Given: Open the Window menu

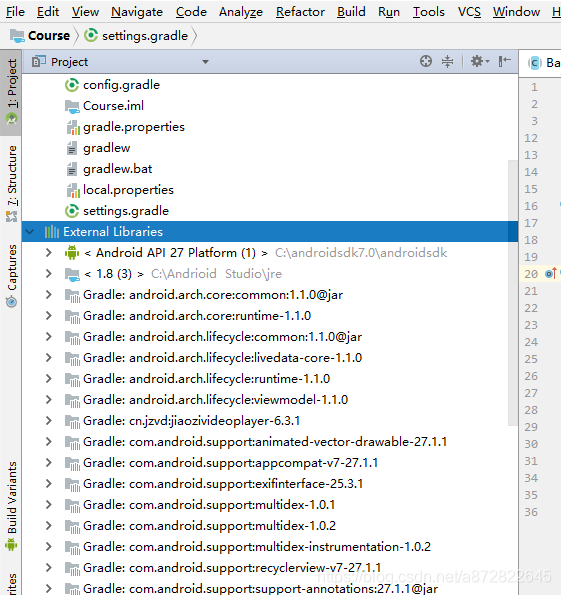Looking at the screenshot, I should coord(516,12).
